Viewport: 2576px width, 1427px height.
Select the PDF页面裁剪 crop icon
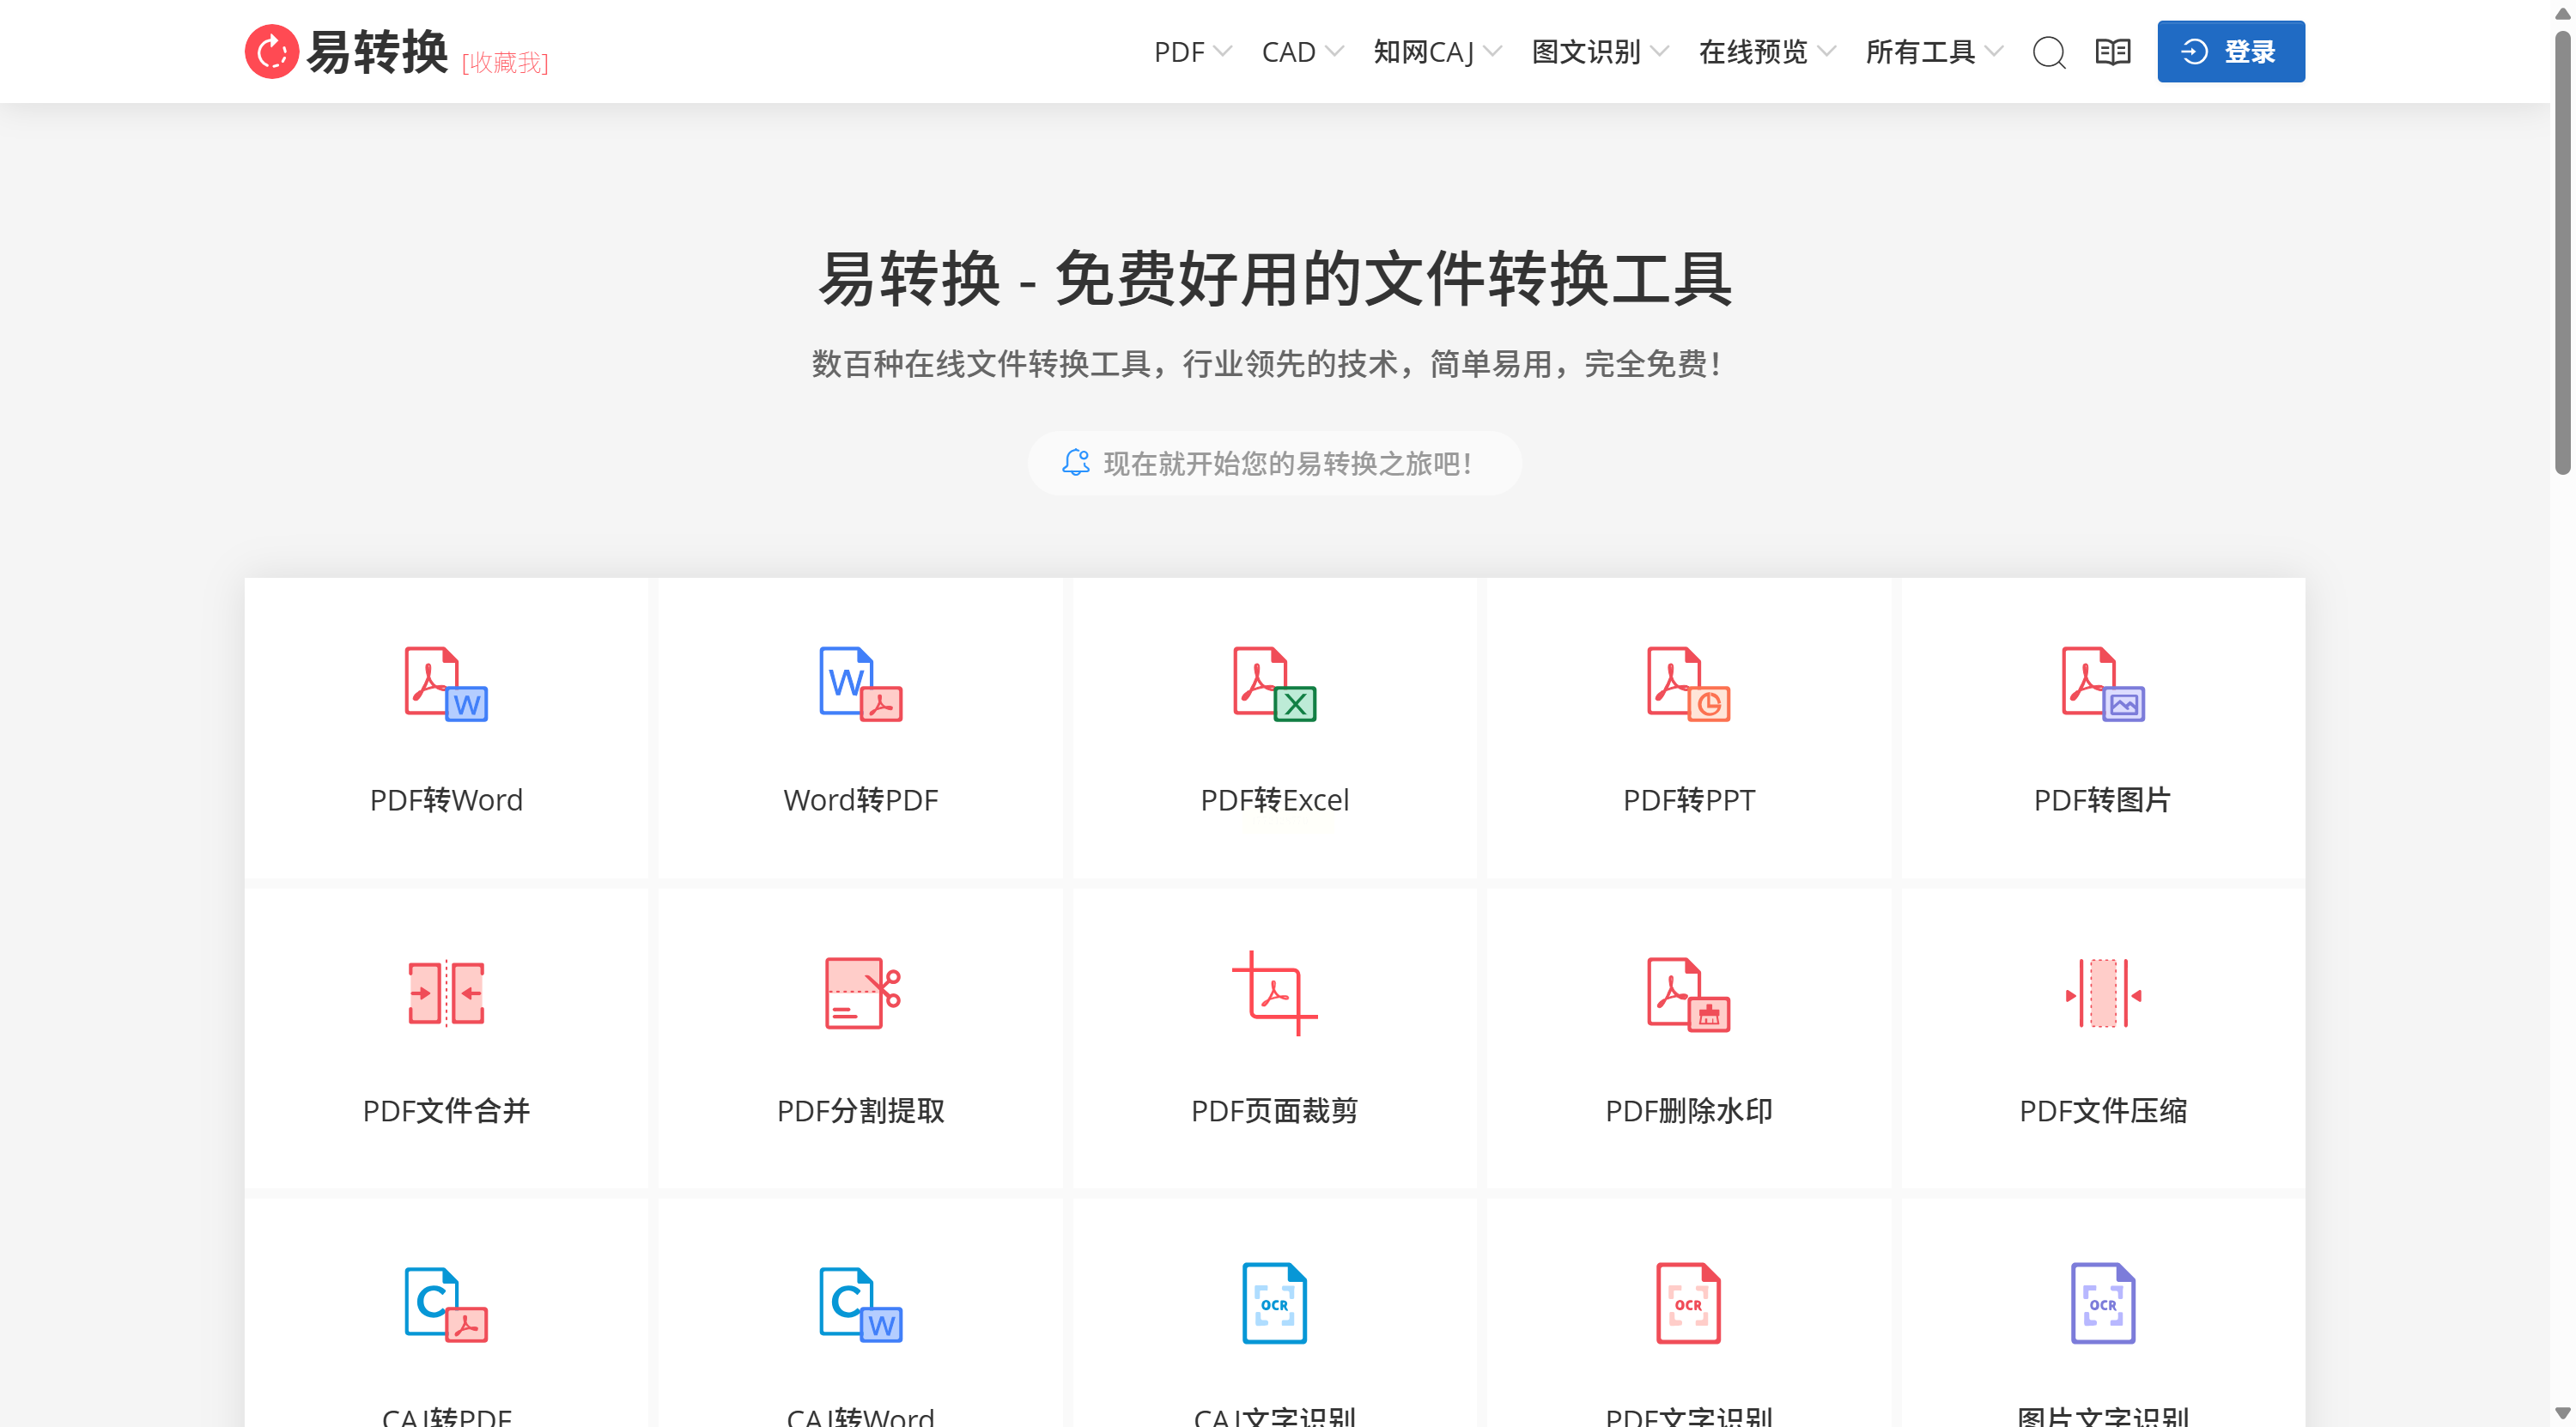tap(1274, 993)
